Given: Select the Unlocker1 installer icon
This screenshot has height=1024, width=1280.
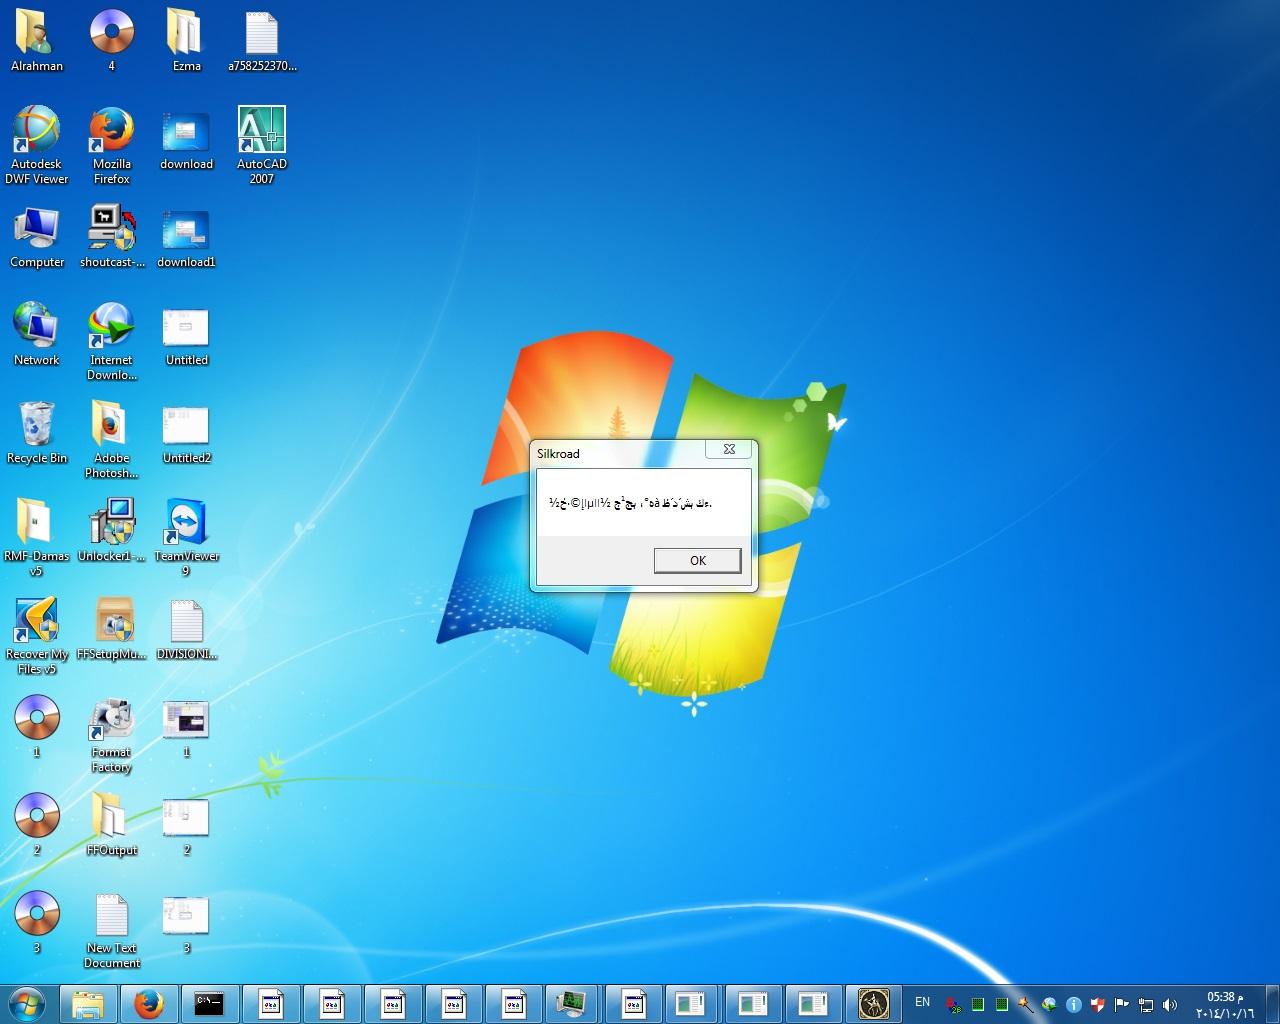Looking at the screenshot, I should click(112, 530).
